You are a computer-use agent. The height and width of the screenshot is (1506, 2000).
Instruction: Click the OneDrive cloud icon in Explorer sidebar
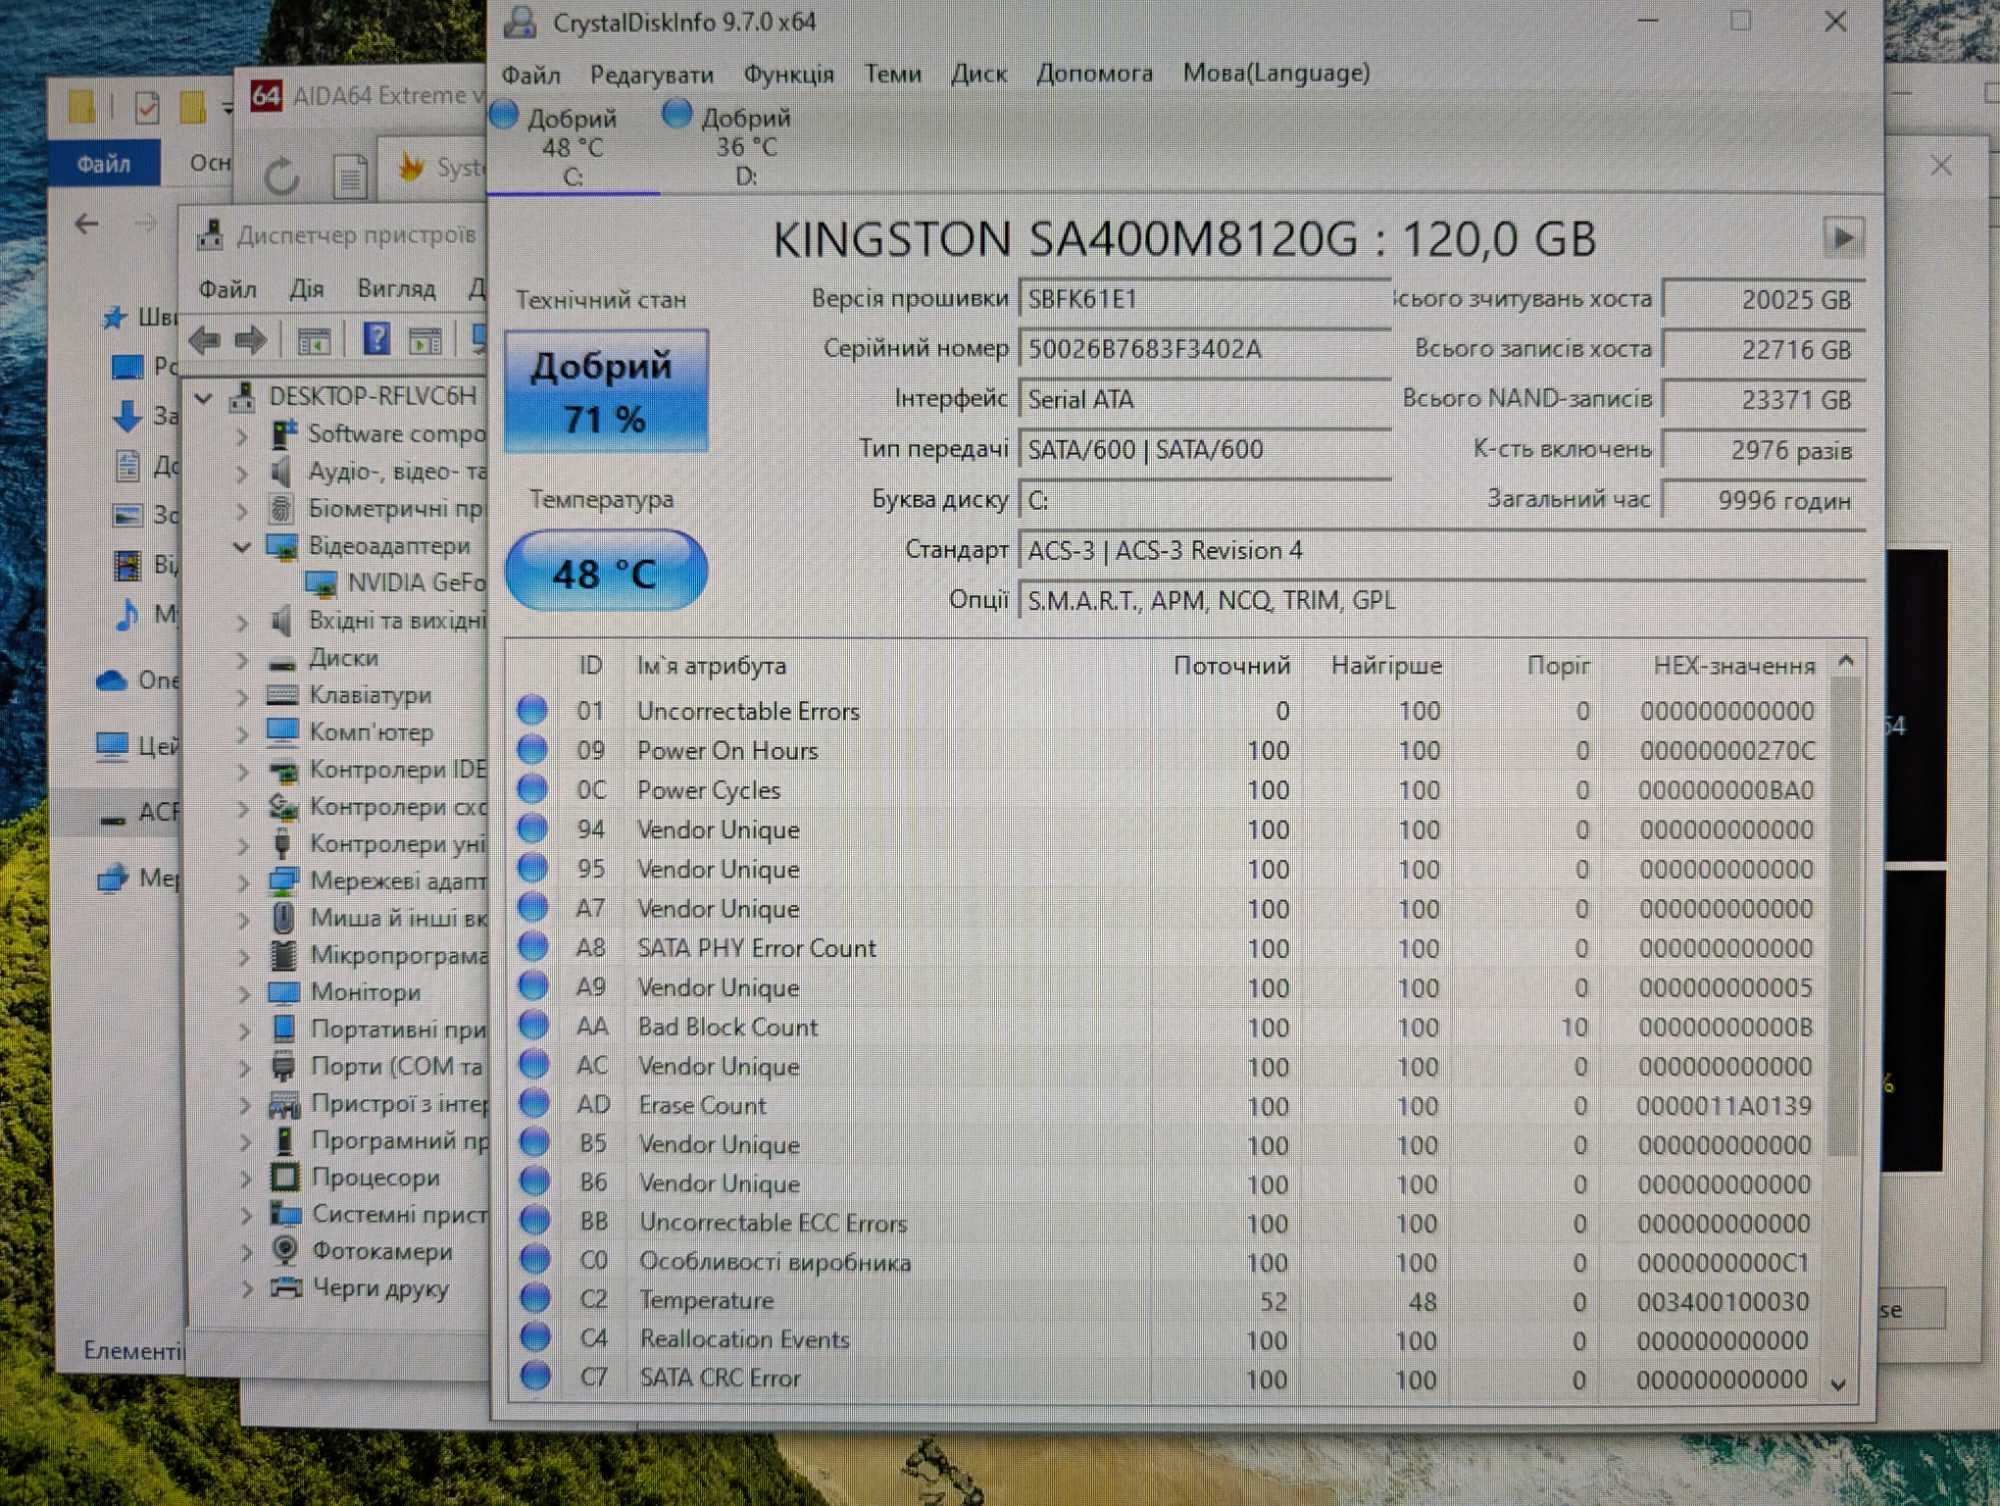point(112,681)
